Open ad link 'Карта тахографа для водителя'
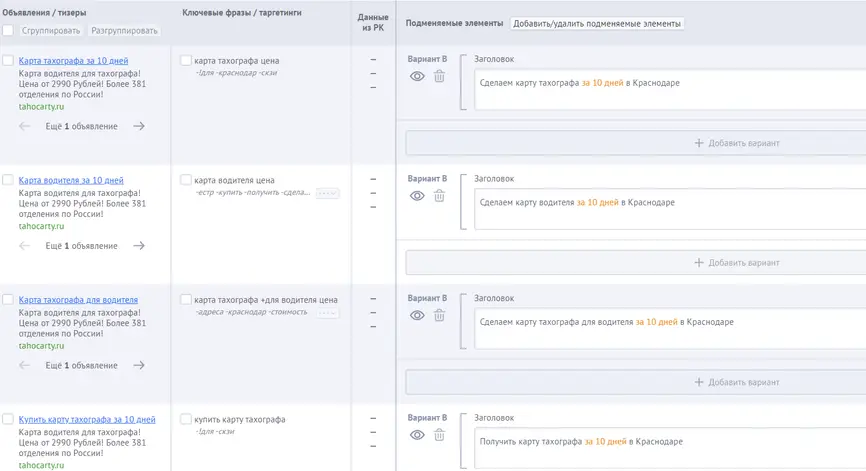This screenshot has height=471, width=866. coord(78,300)
